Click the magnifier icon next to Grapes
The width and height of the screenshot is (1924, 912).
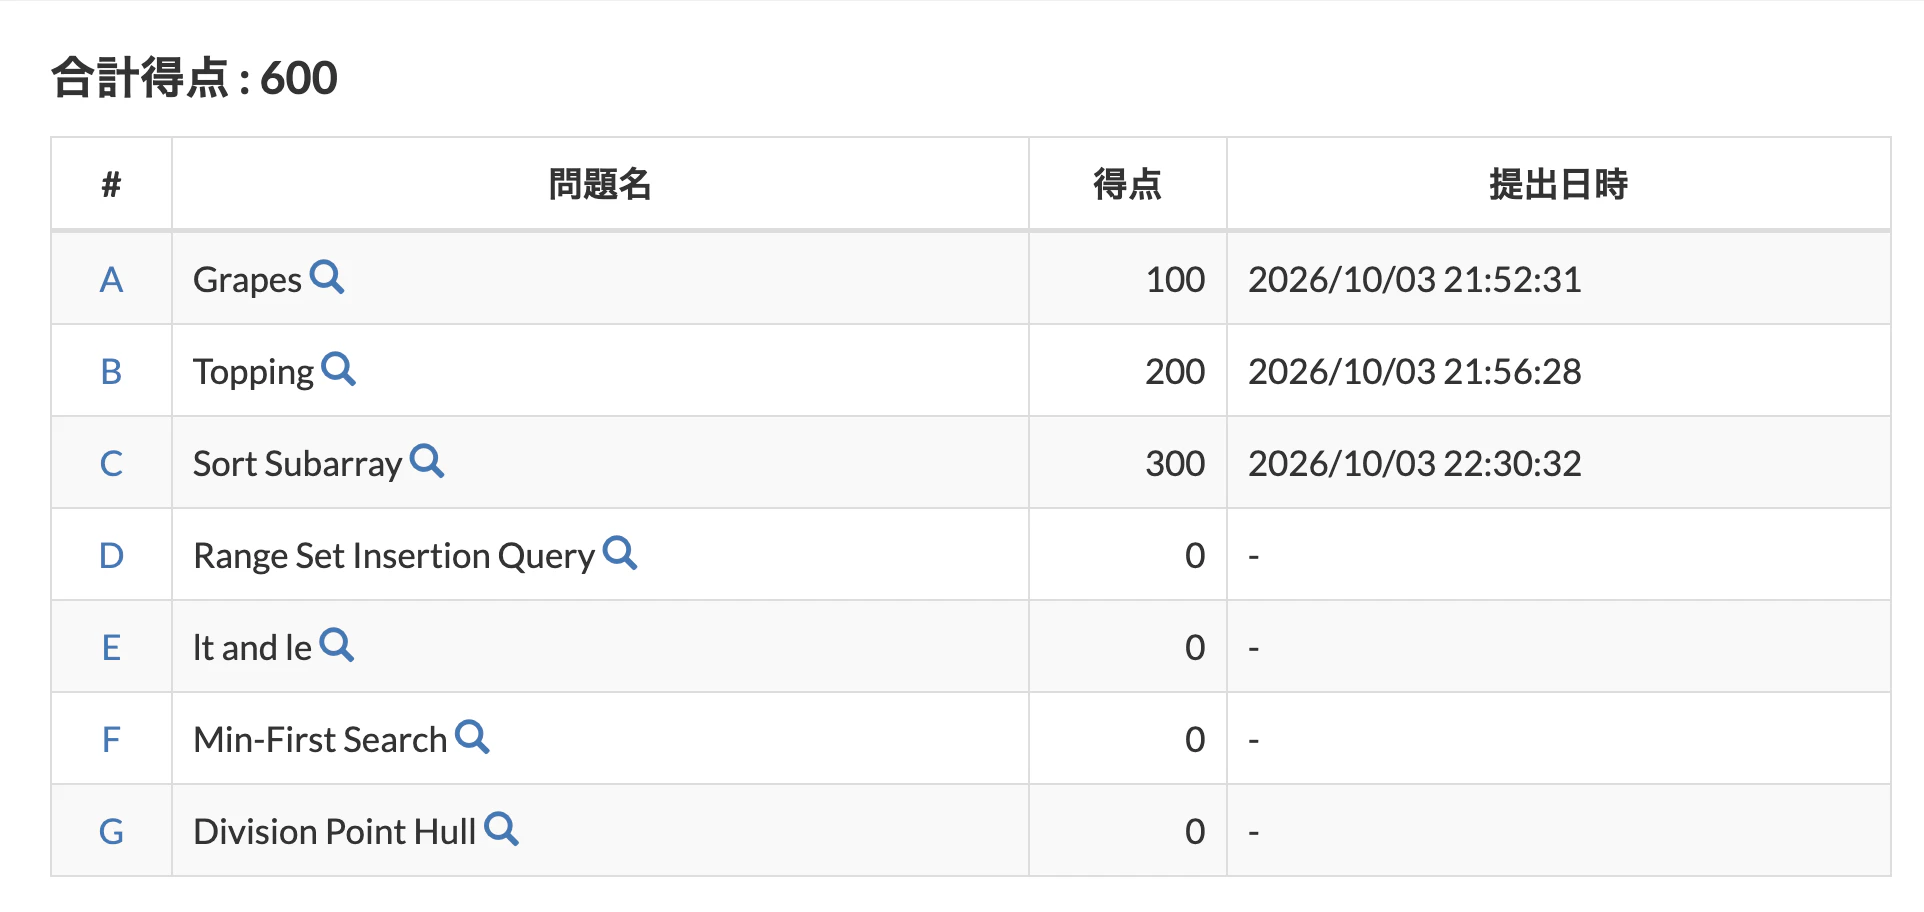327,277
